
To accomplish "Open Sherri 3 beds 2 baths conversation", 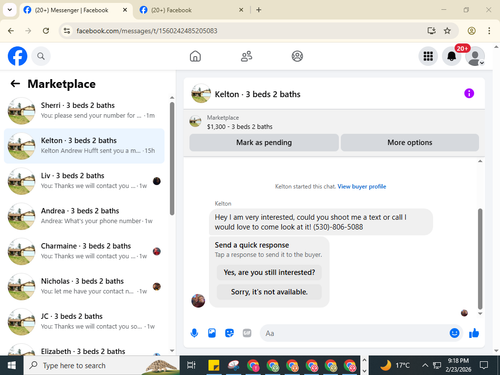I will point(84,111).
